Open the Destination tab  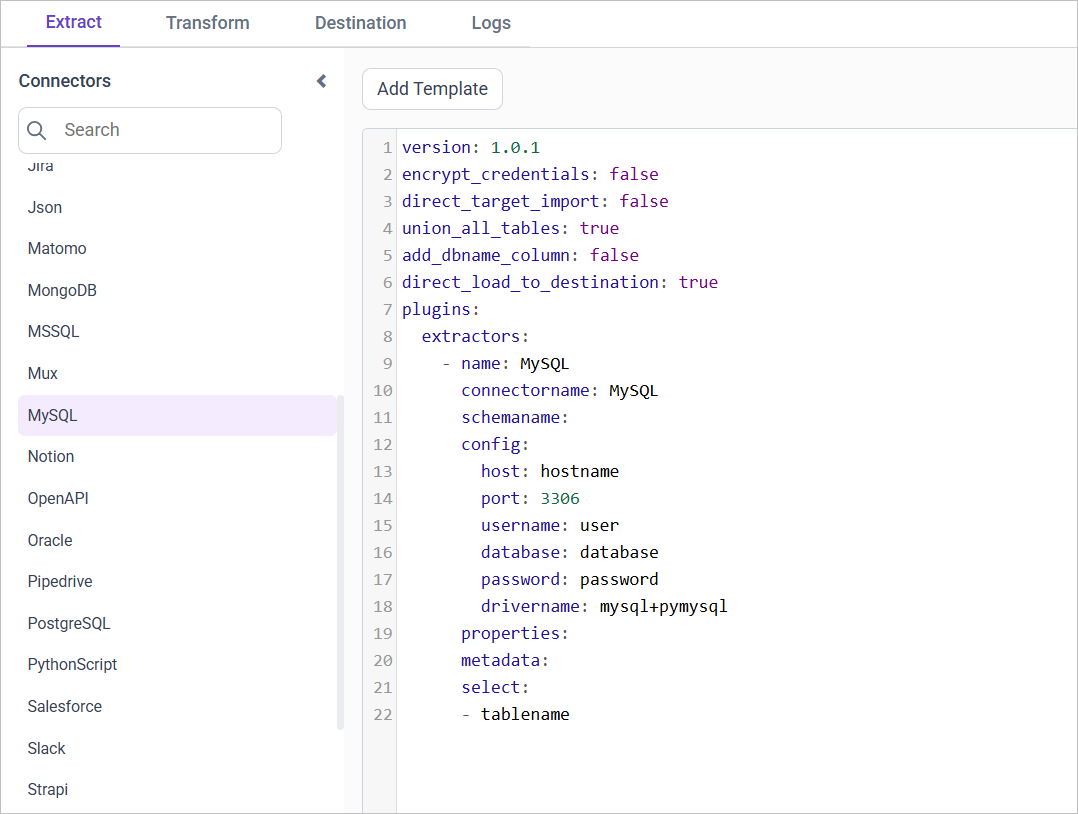(360, 23)
